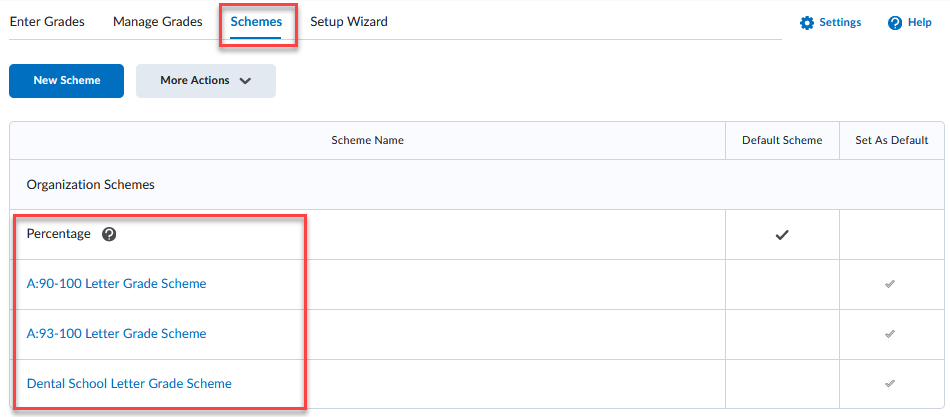The height and width of the screenshot is (417, 950).
Task: Set Dental School scheme as default
Action: [x=889, y=383]
